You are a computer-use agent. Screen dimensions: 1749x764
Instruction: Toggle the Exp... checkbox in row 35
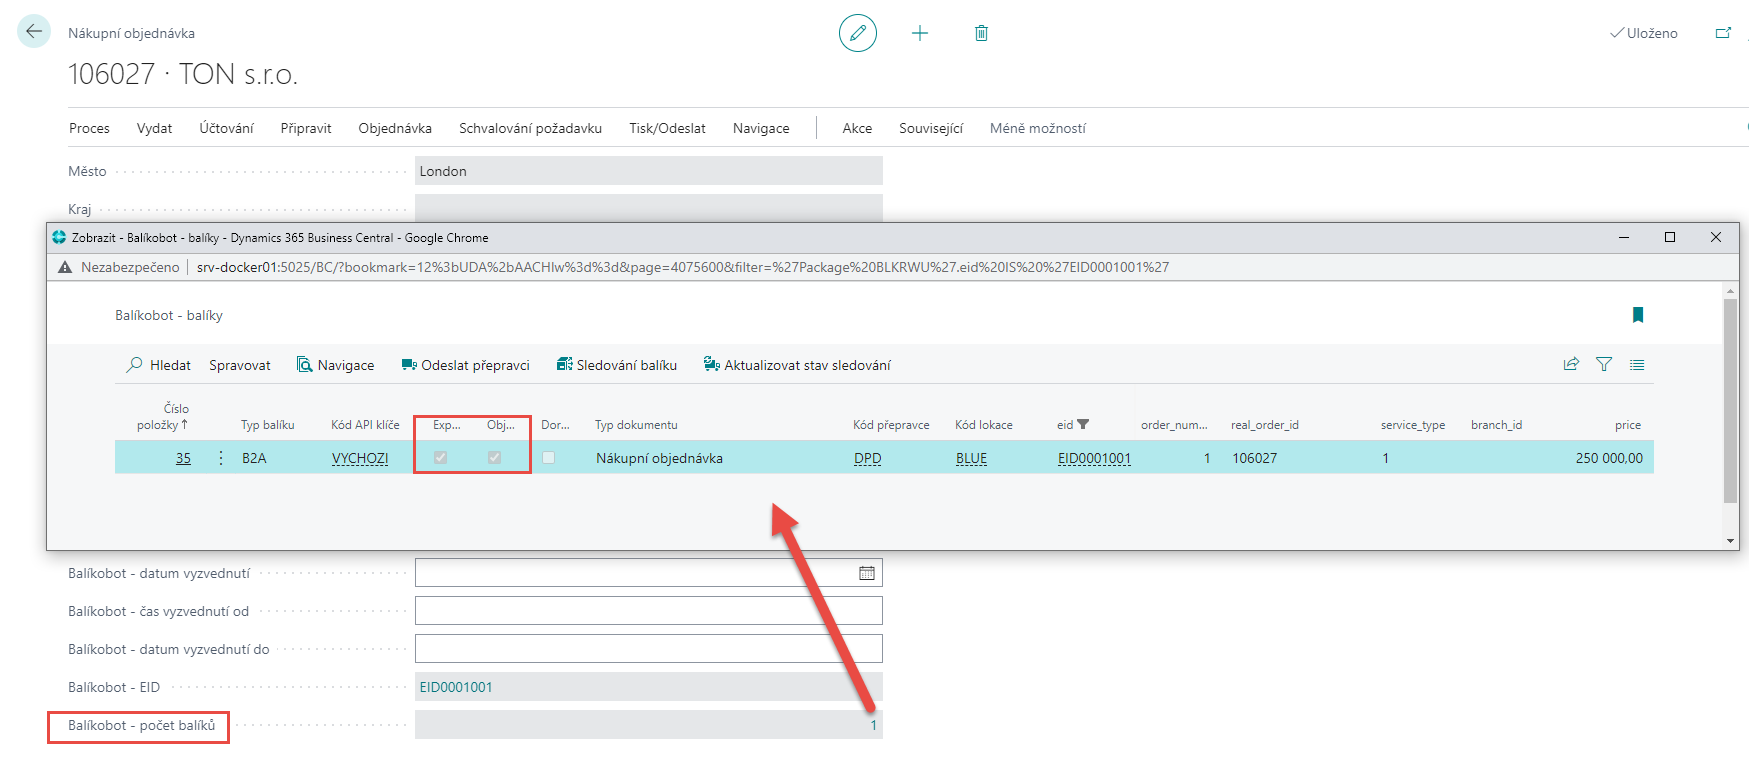tap(440, 458)
